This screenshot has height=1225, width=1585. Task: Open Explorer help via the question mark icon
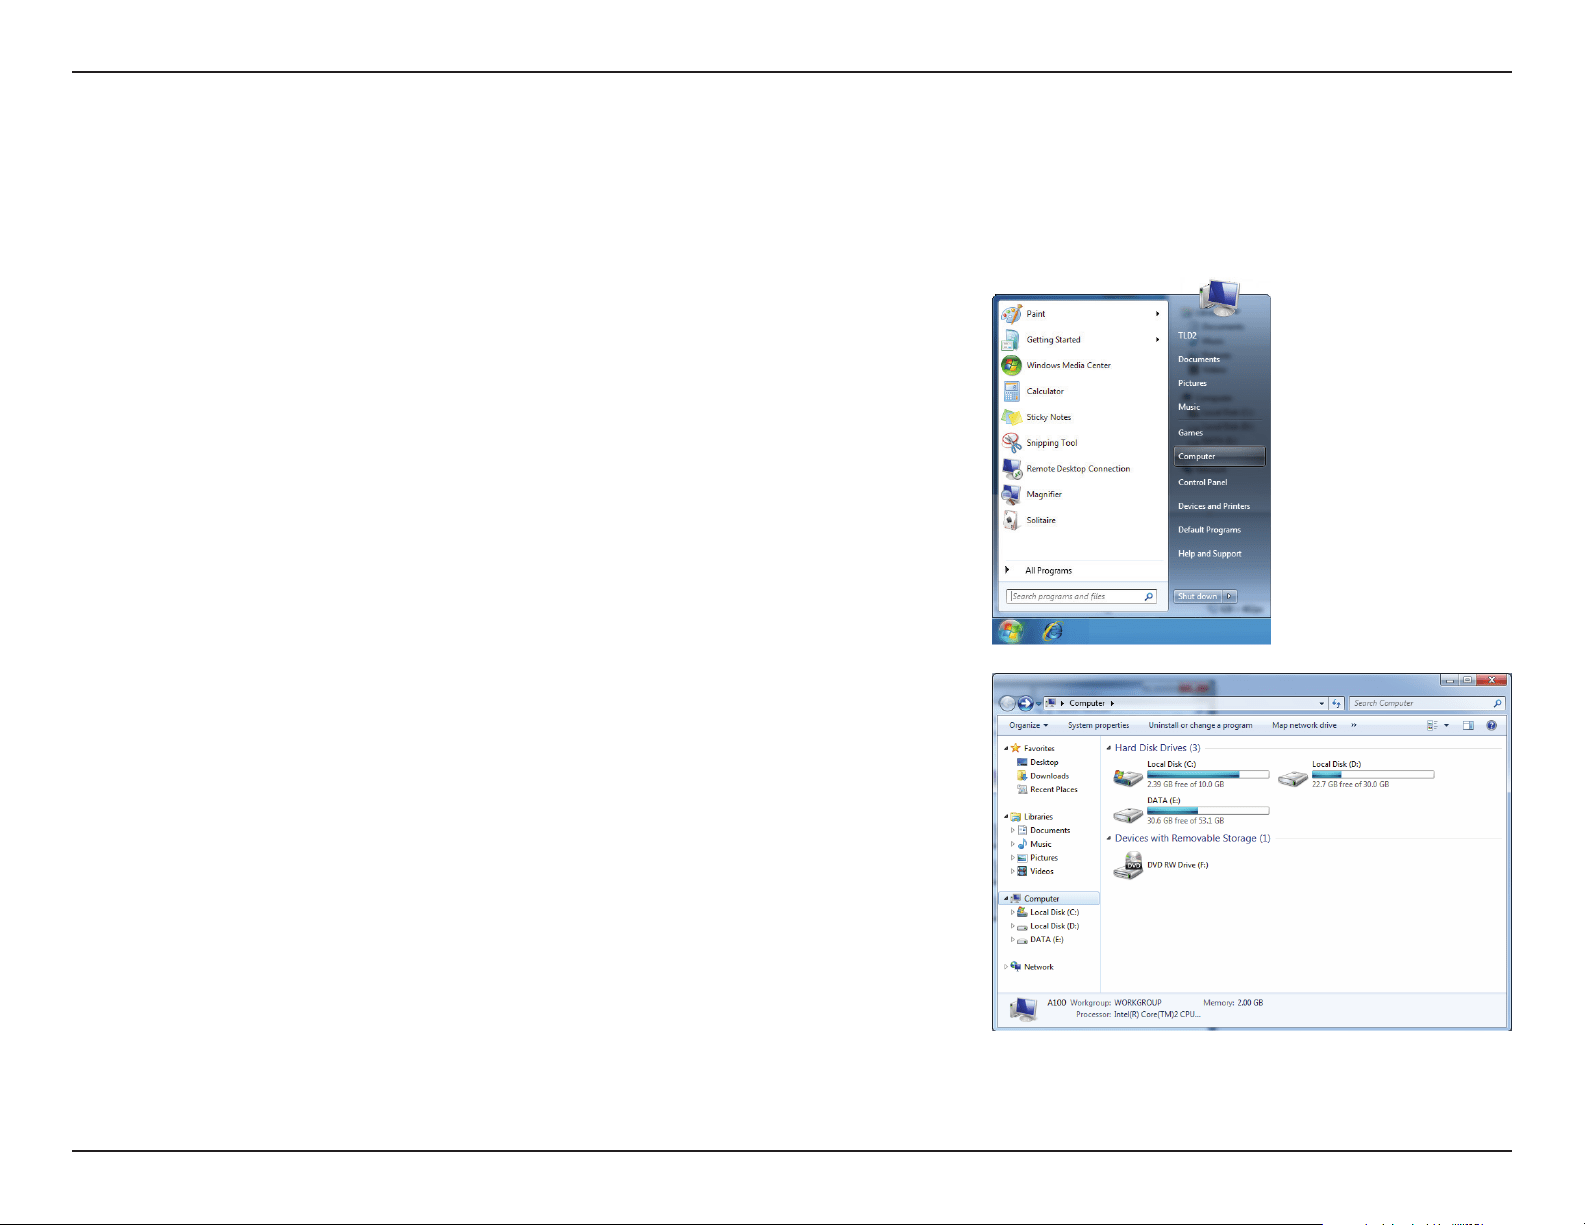point(1492,726)
